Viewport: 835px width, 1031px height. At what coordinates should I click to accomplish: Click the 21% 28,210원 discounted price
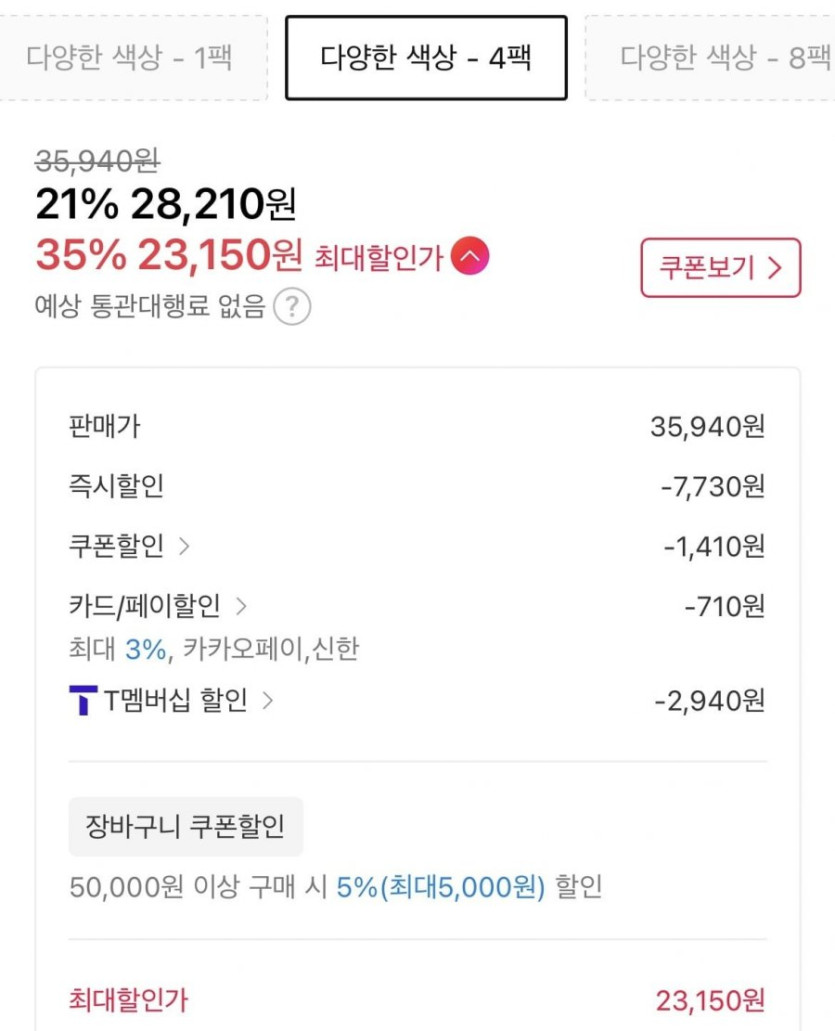coord(165,205)
